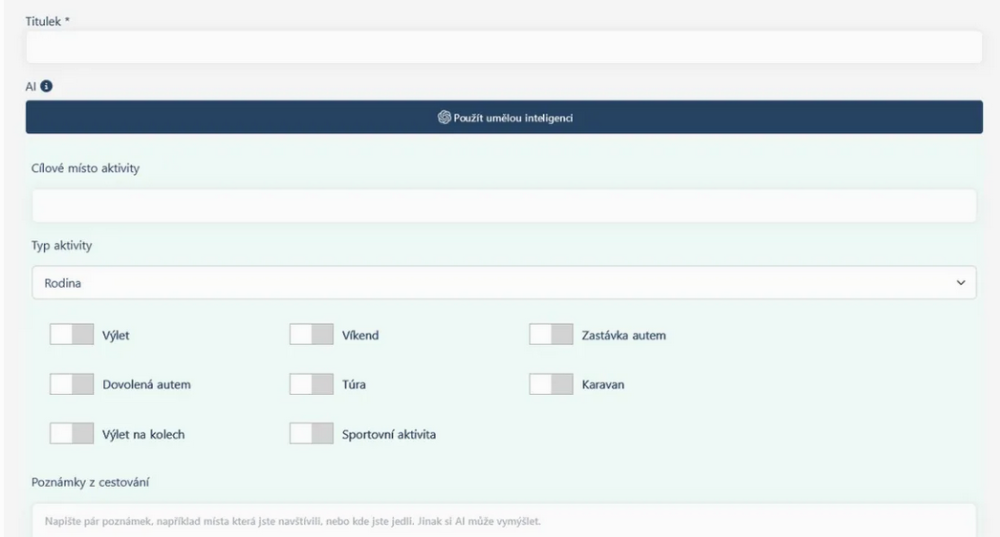Switch on Dovolená autem

78,384
